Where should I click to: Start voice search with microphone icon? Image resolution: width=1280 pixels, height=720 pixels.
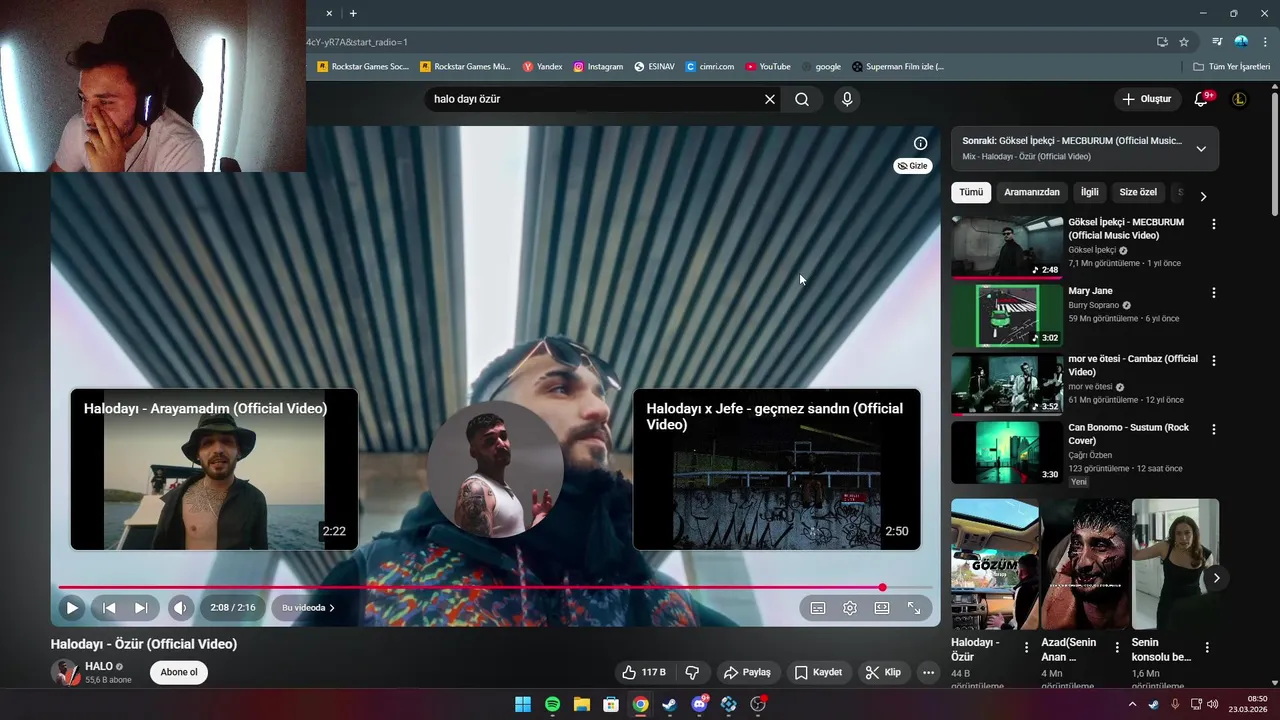pyautogui.click(x=847, y=99)
